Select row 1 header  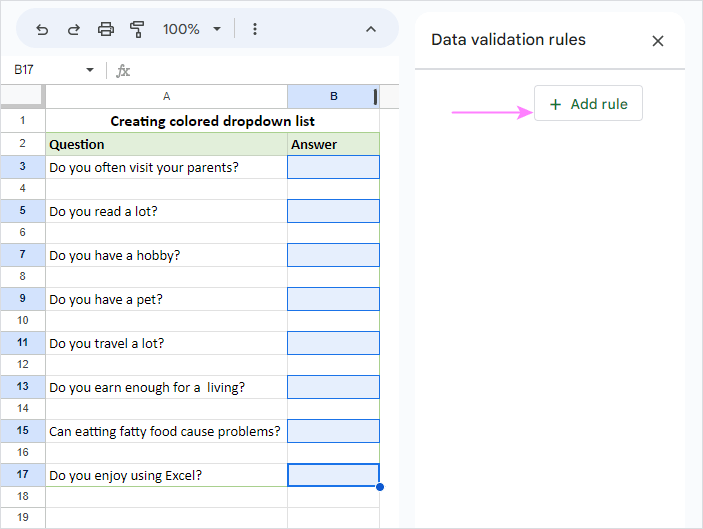[22, 121]
